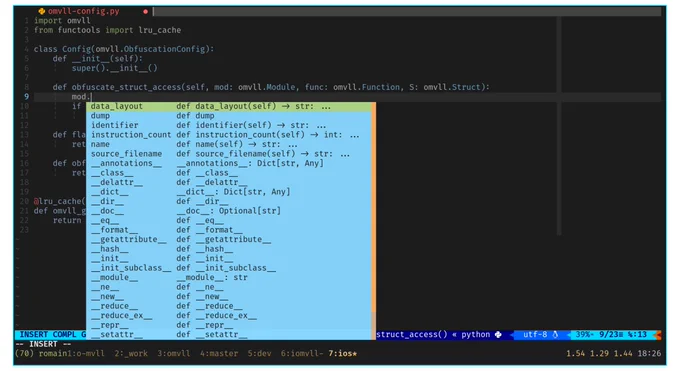Pick __annotations__ from completion list

pos(229,164)
